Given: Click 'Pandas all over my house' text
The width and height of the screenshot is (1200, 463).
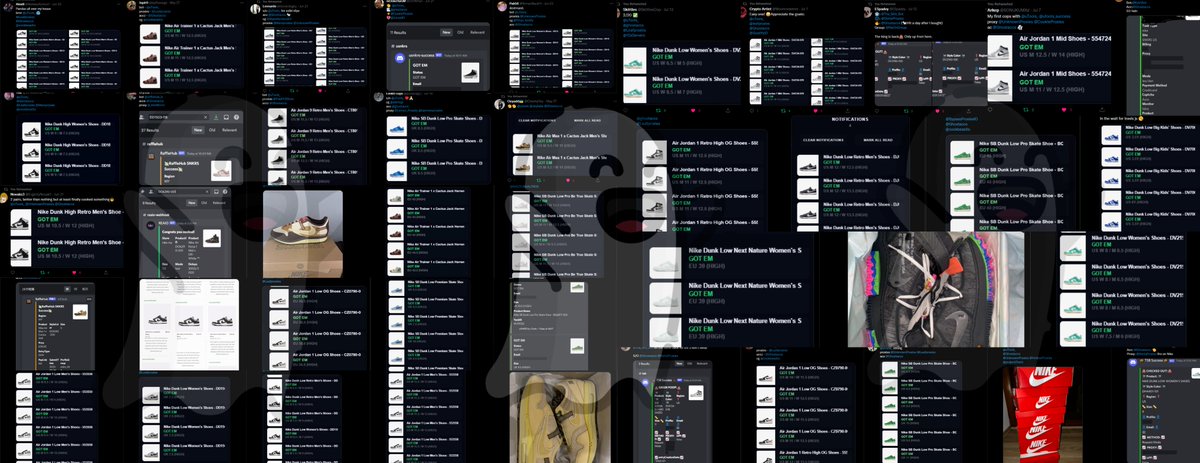Looking at the screenshot, I should point(33,9).
